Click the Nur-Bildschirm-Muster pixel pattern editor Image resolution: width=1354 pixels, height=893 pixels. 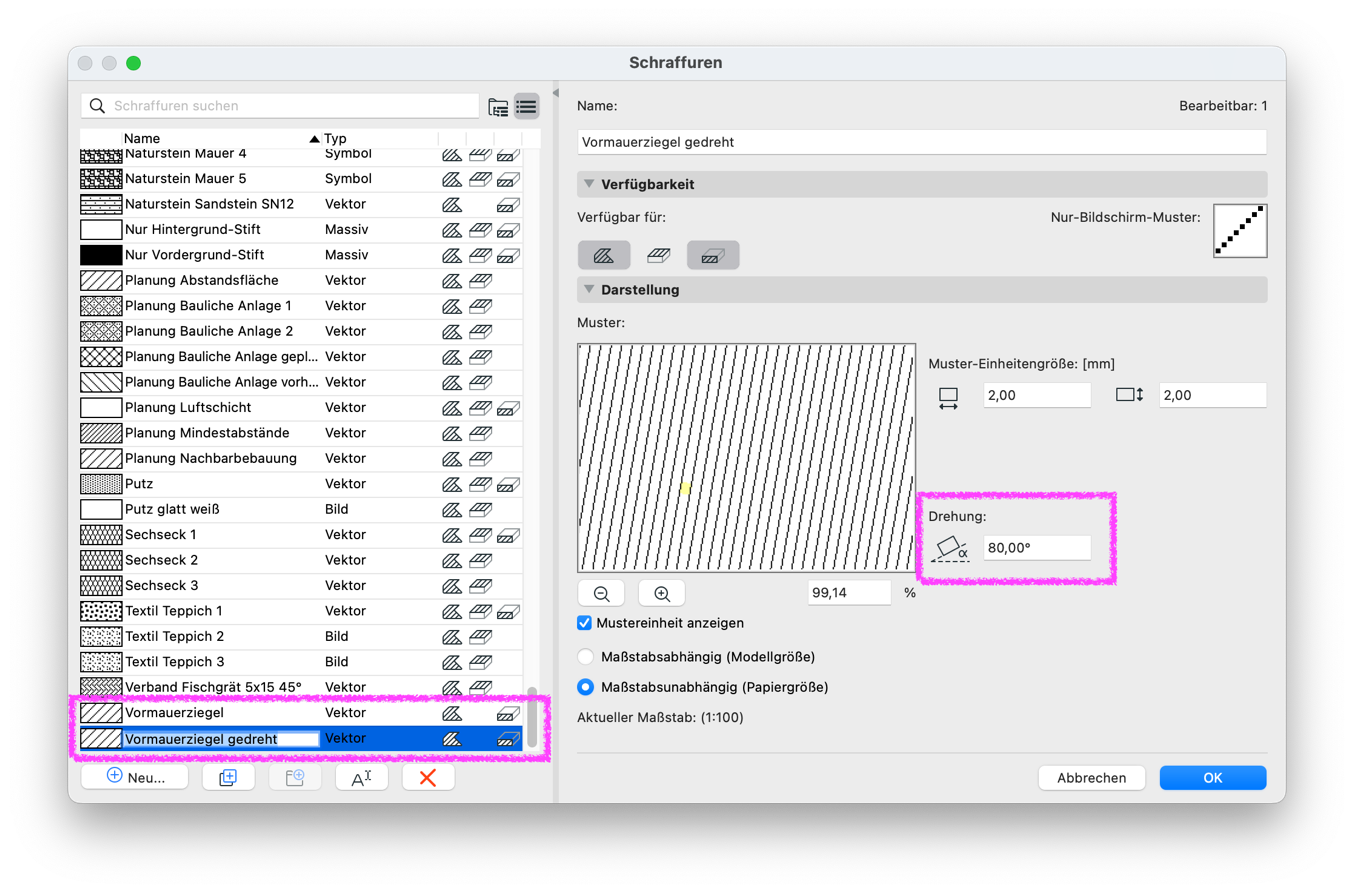coord(1240,231)
